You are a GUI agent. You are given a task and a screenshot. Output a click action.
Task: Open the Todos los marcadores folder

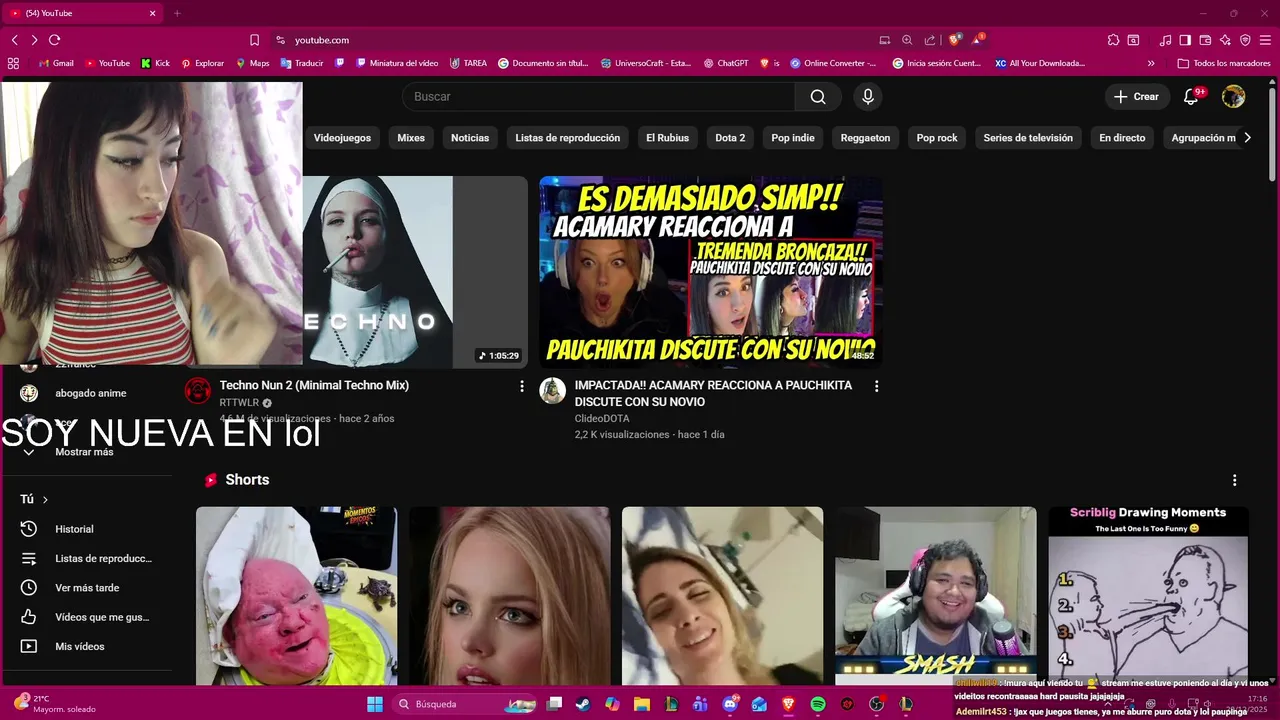click(1224, 63)
